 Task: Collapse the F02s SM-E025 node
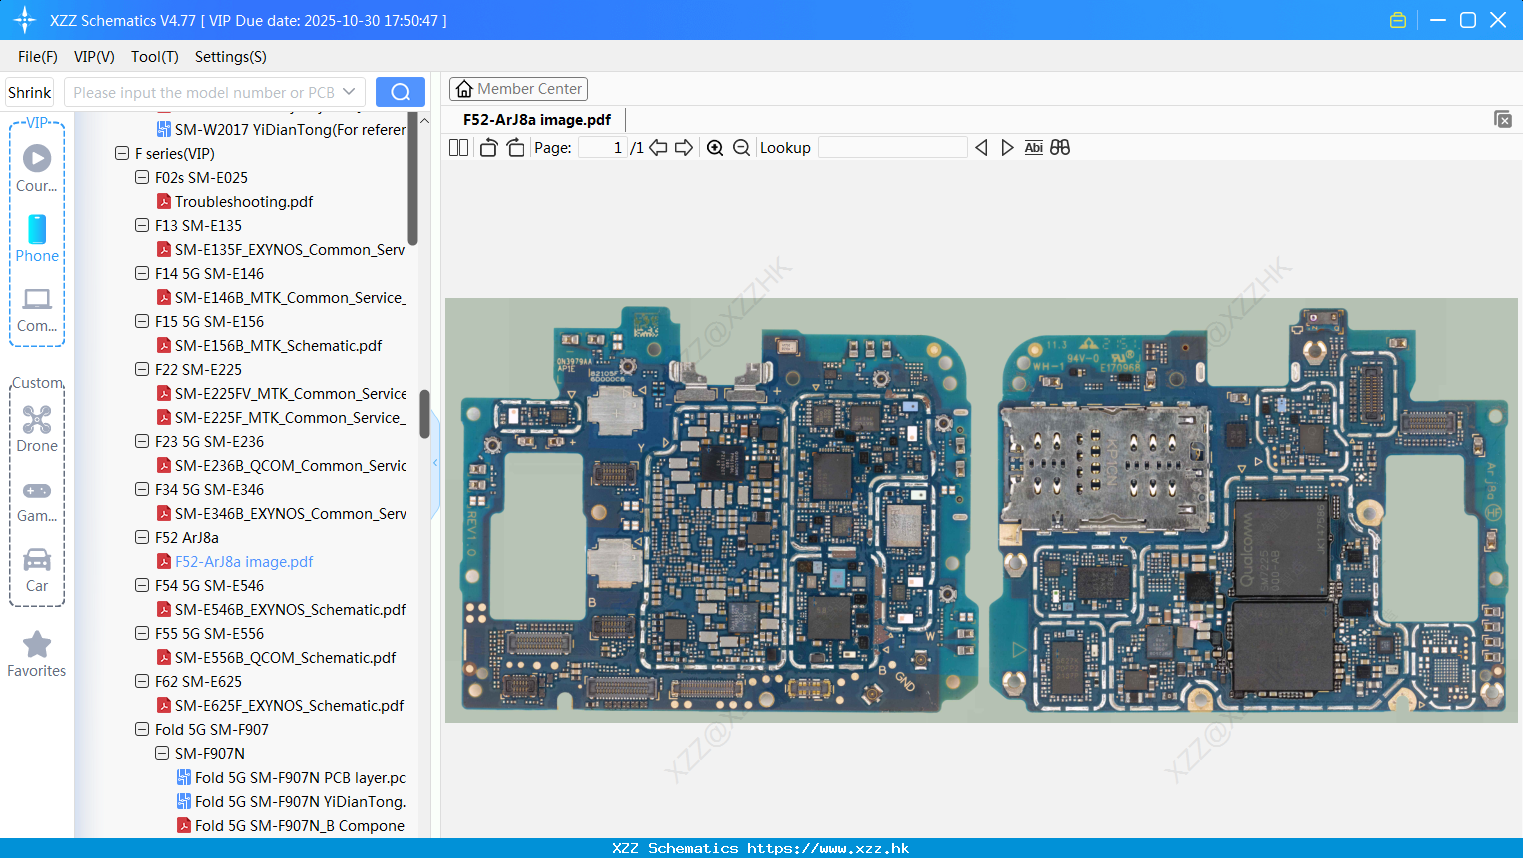(142, 178)
